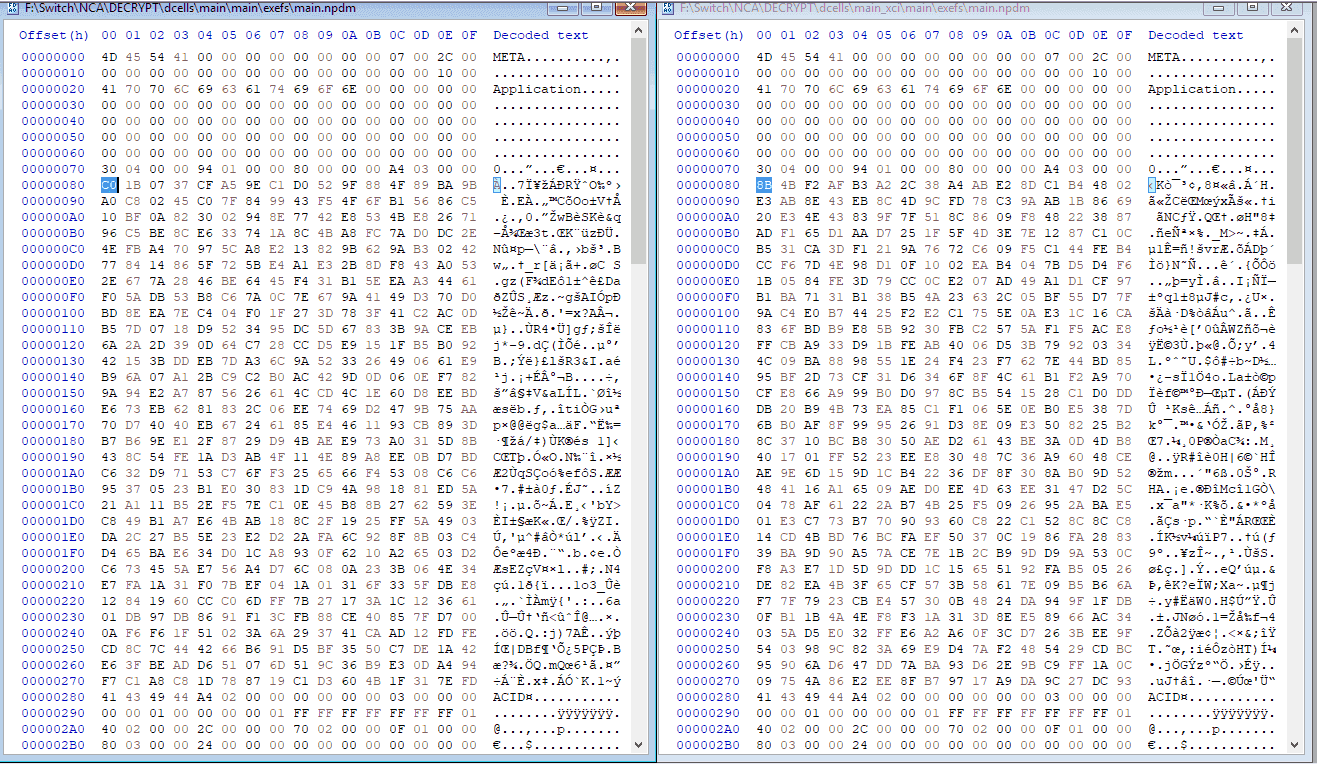
Task: Close the right main_xci hex window
Action: 1287,8
